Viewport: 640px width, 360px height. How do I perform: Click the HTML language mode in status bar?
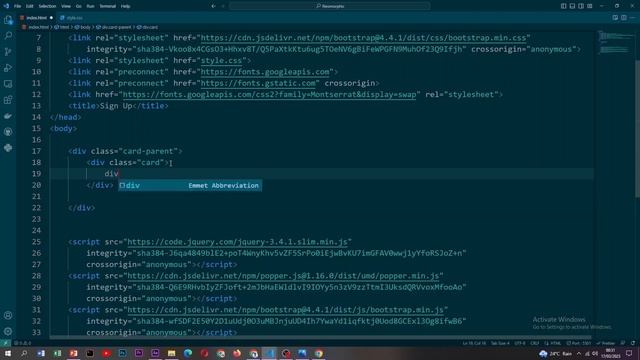[553, 343]
